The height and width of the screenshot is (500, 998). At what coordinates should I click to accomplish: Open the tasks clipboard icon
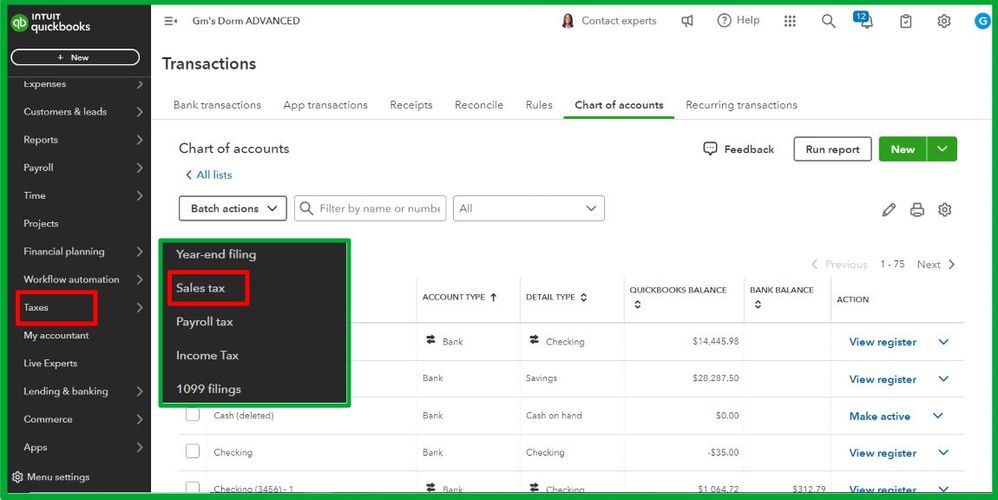(x=905, y=21)
